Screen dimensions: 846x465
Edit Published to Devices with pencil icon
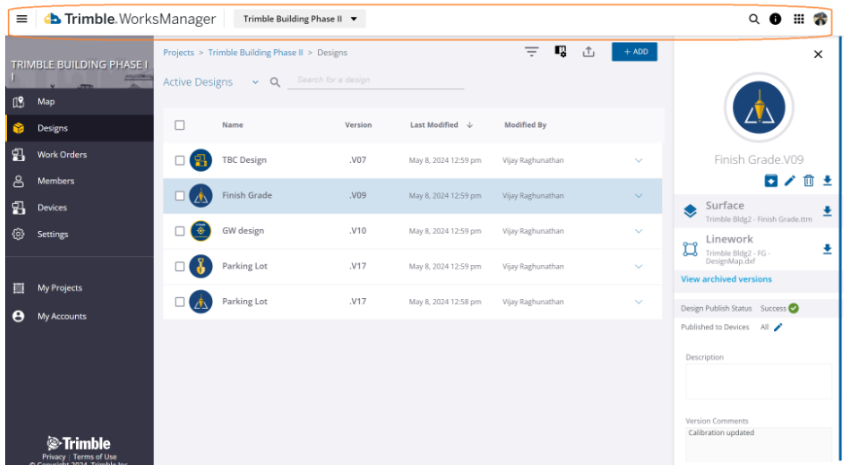coord(778,327)
